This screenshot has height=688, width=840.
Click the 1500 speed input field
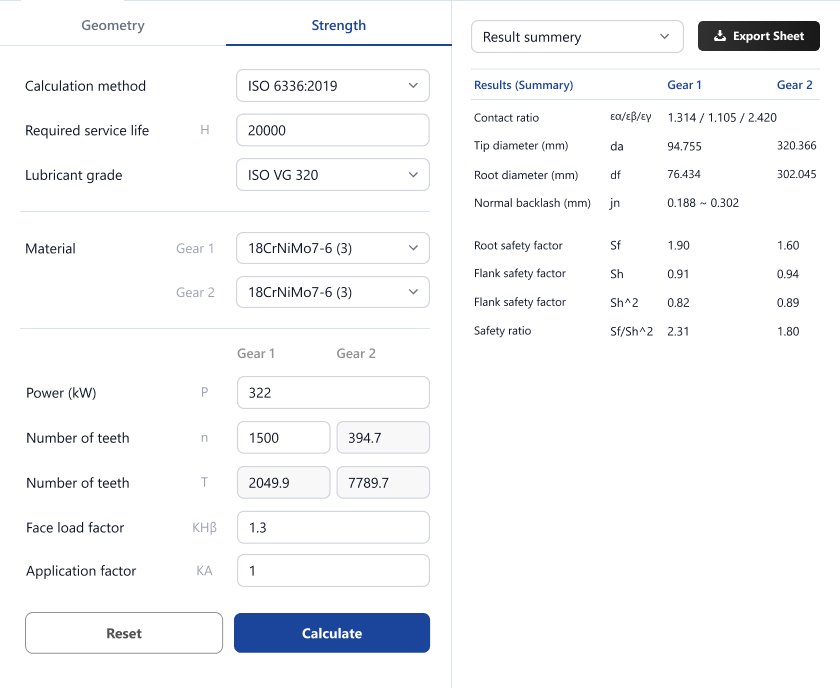283,438
